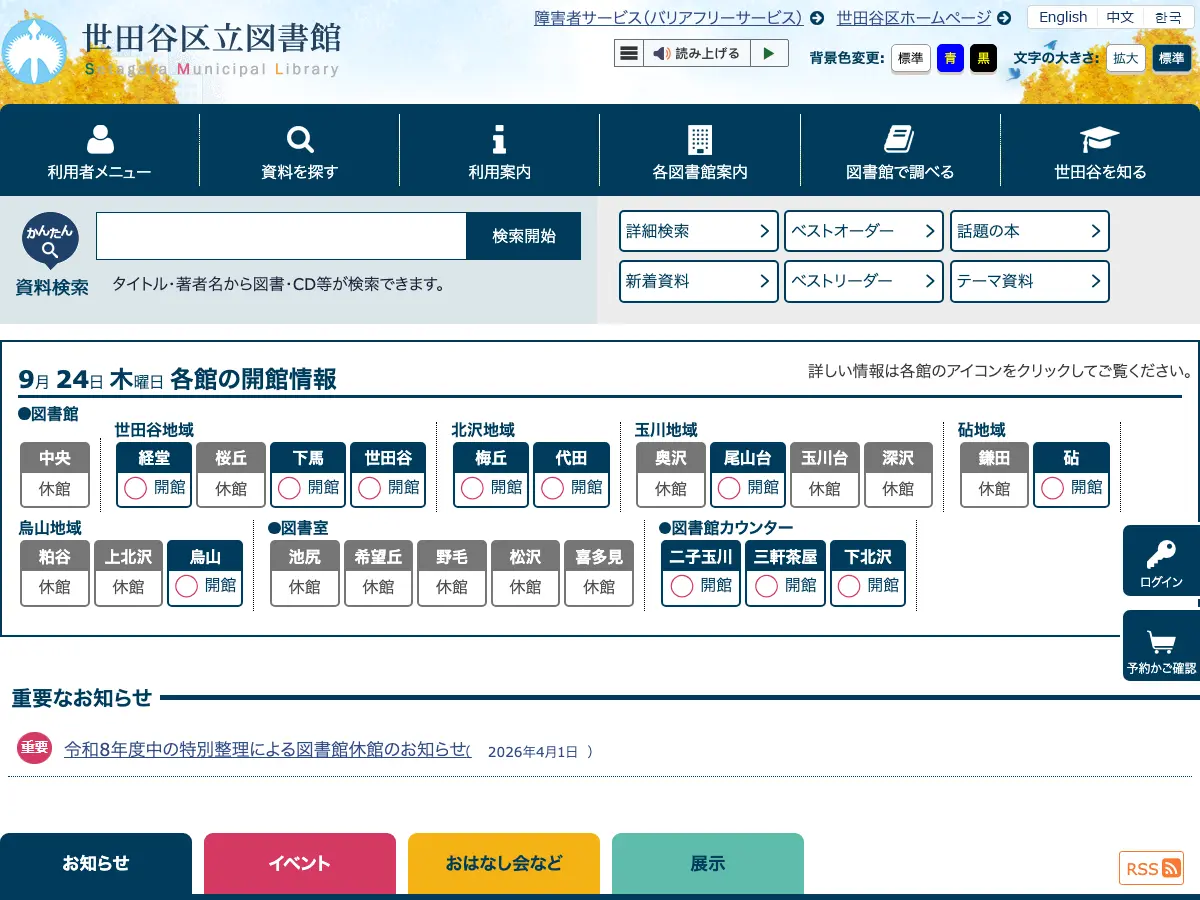Open 桜丘 library closed status
The width and height of the screenshot is (1200, 900).
coord(231,475)
